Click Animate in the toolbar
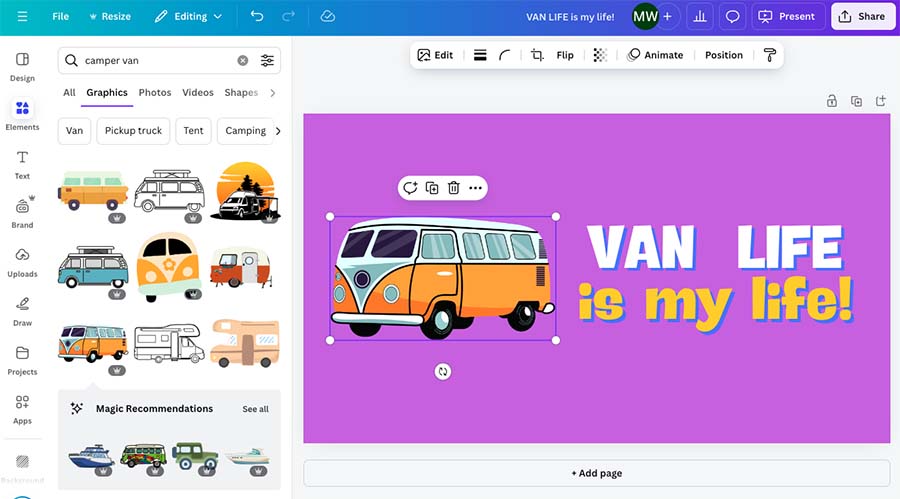 [655, 55]
